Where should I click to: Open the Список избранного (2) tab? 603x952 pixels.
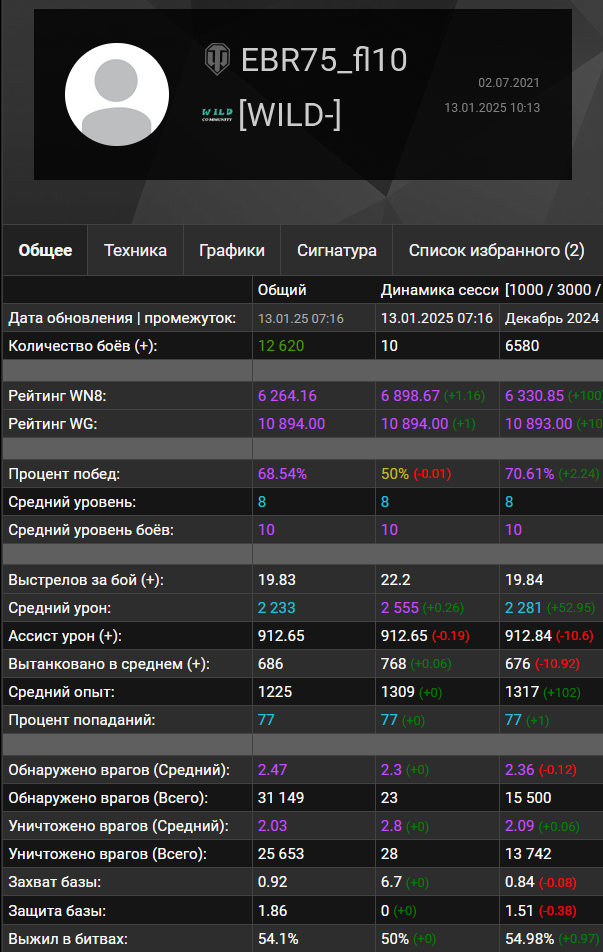pos(496,250)
